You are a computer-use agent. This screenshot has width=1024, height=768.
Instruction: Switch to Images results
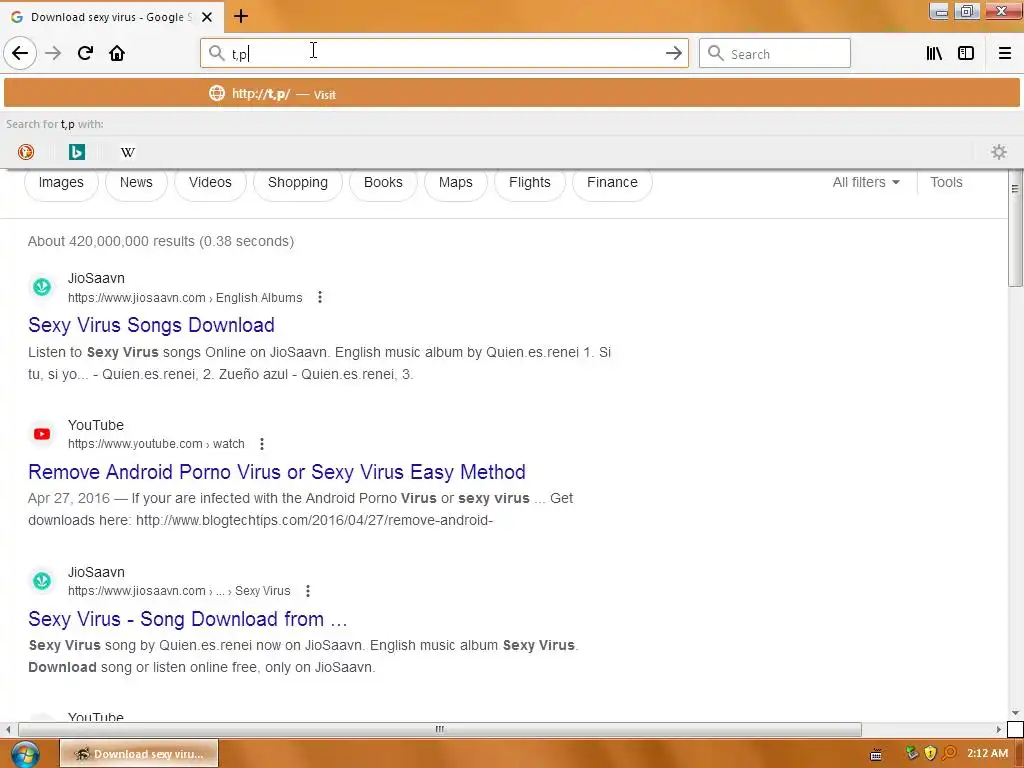61,182
